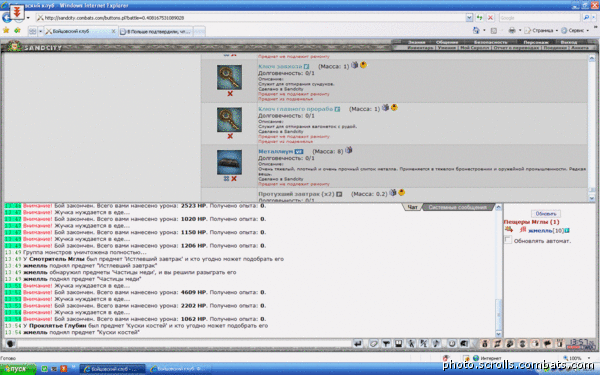Screen dimensions: 600x375
Task: Open the Сервис dropdown menu
Action: pos(575,30)
